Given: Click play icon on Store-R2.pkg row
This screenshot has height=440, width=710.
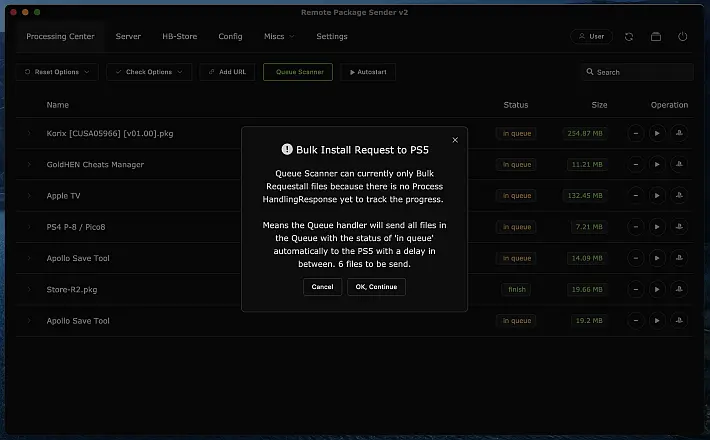Looking at the screenshot, I should [657, 289].
